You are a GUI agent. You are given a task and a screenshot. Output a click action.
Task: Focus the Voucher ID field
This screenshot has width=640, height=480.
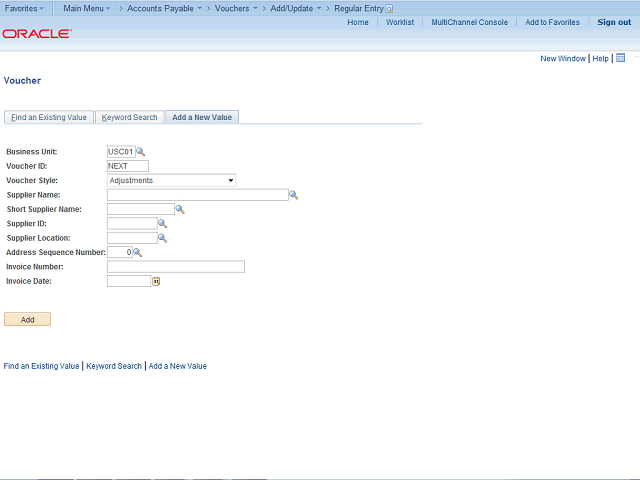click(x=128, y=166)
